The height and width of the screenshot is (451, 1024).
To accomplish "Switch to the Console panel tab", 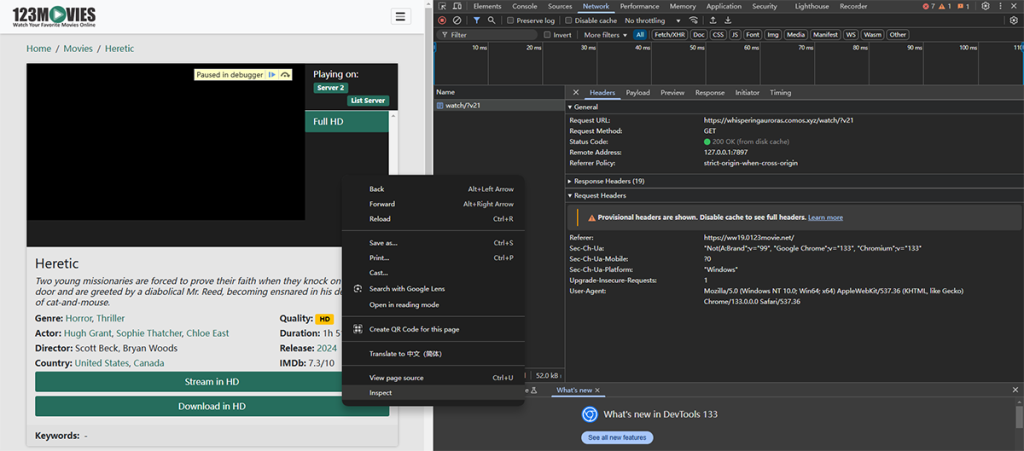I will tap(524, 7).
